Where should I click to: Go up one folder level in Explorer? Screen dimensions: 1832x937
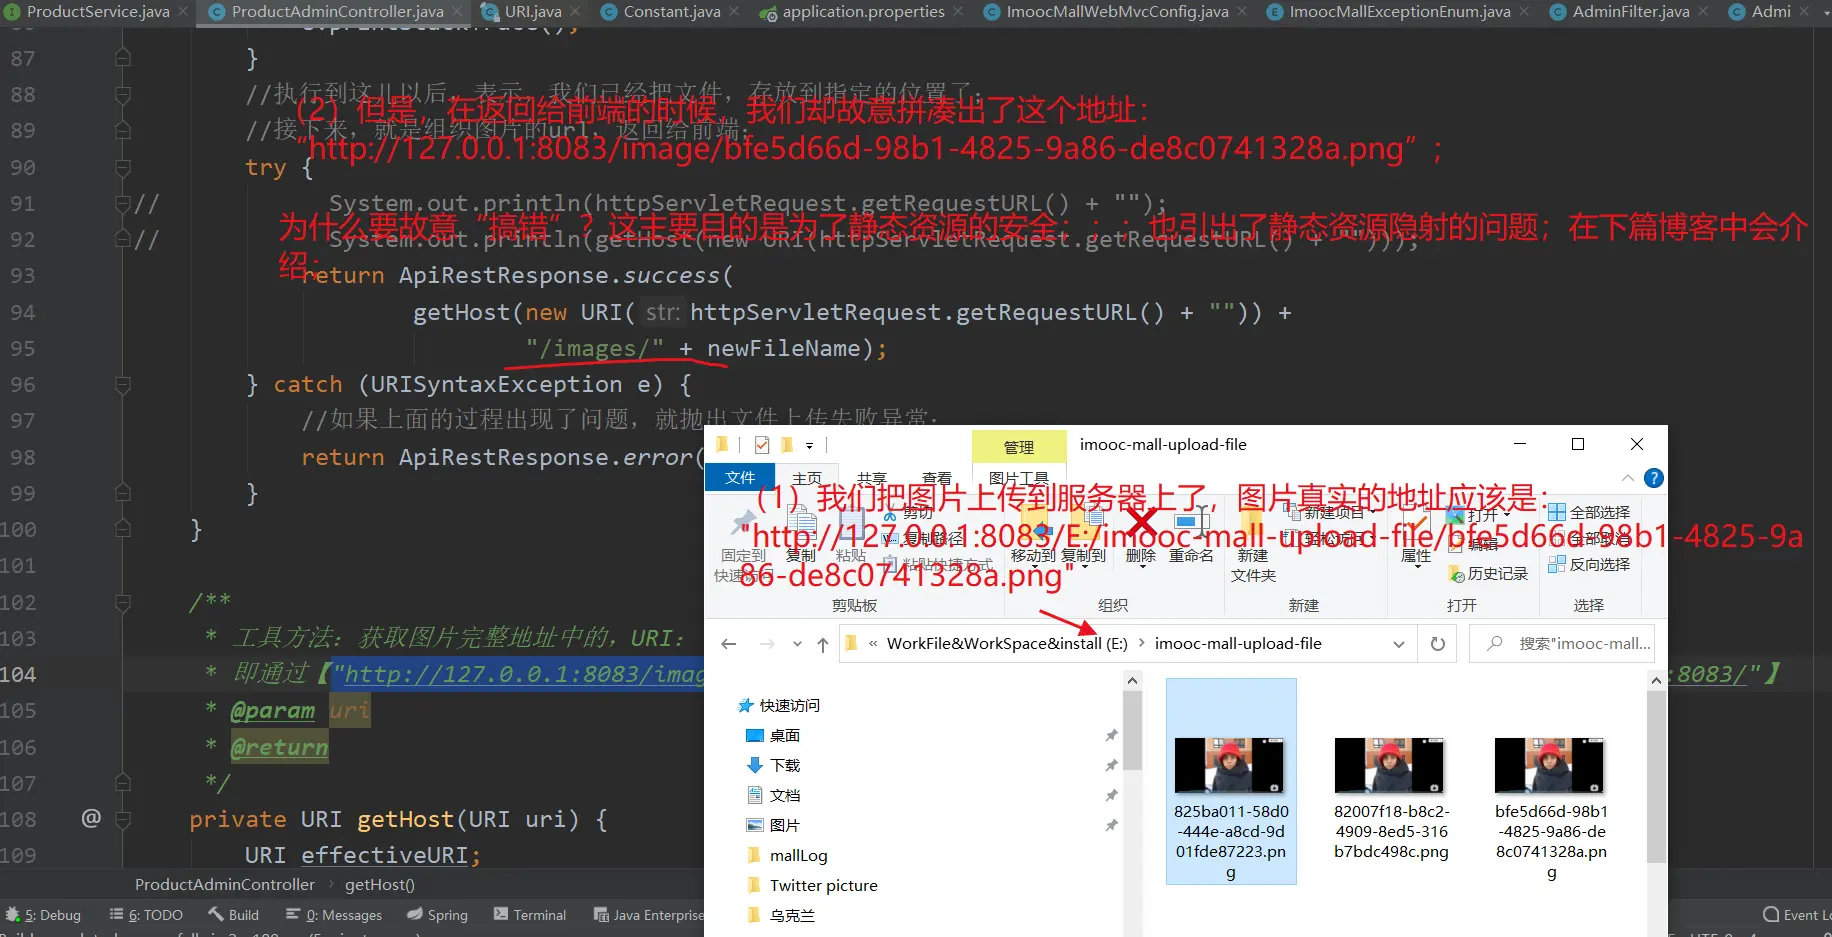click(x=823, y=644)
